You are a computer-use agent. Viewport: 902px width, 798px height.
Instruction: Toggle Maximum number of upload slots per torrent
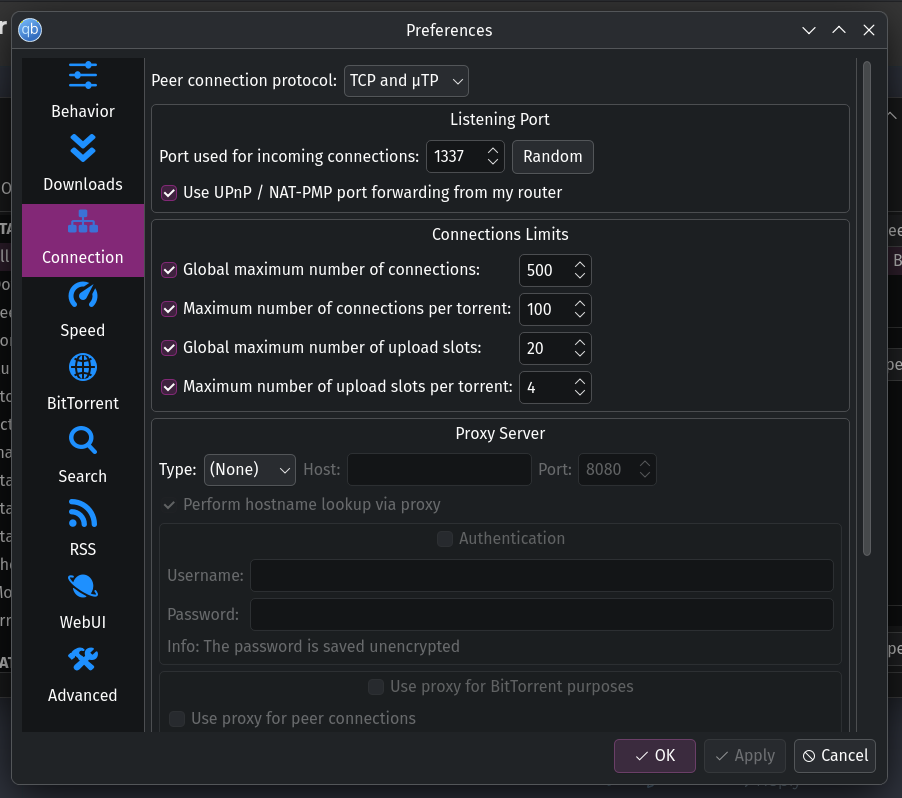[x=169, y=386]
